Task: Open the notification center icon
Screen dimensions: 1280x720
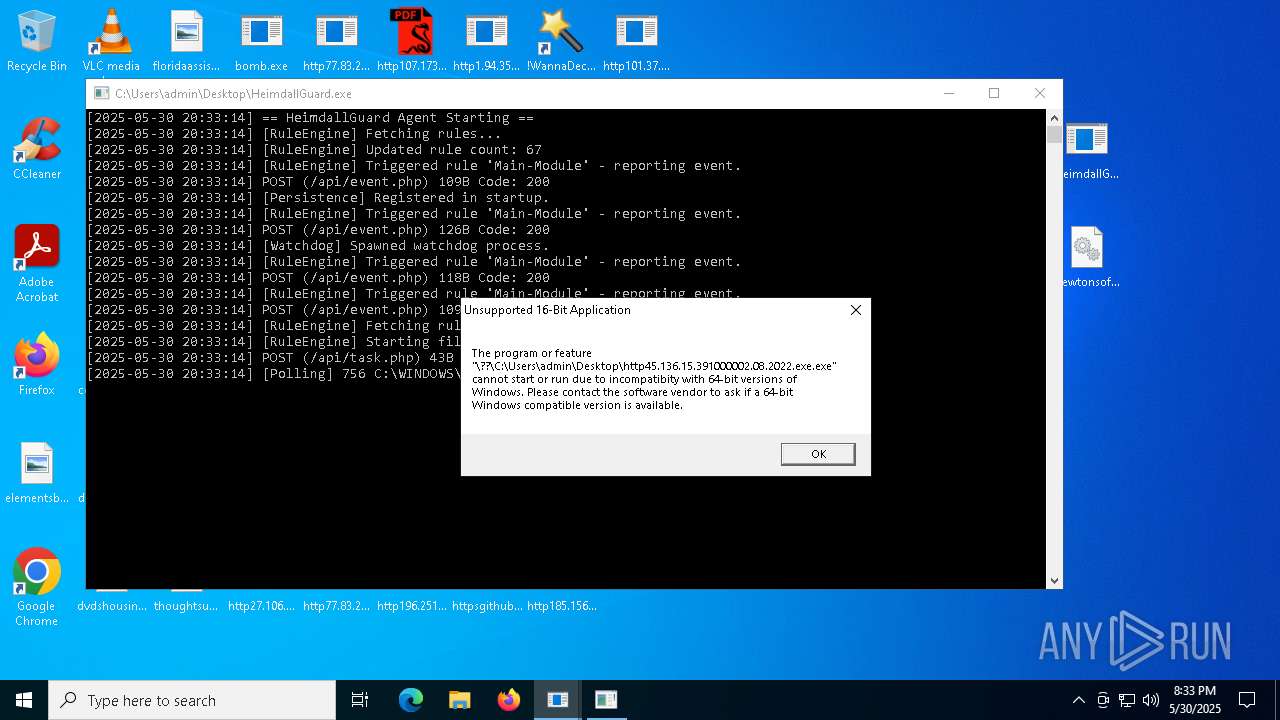Action: click(1247, 700)
